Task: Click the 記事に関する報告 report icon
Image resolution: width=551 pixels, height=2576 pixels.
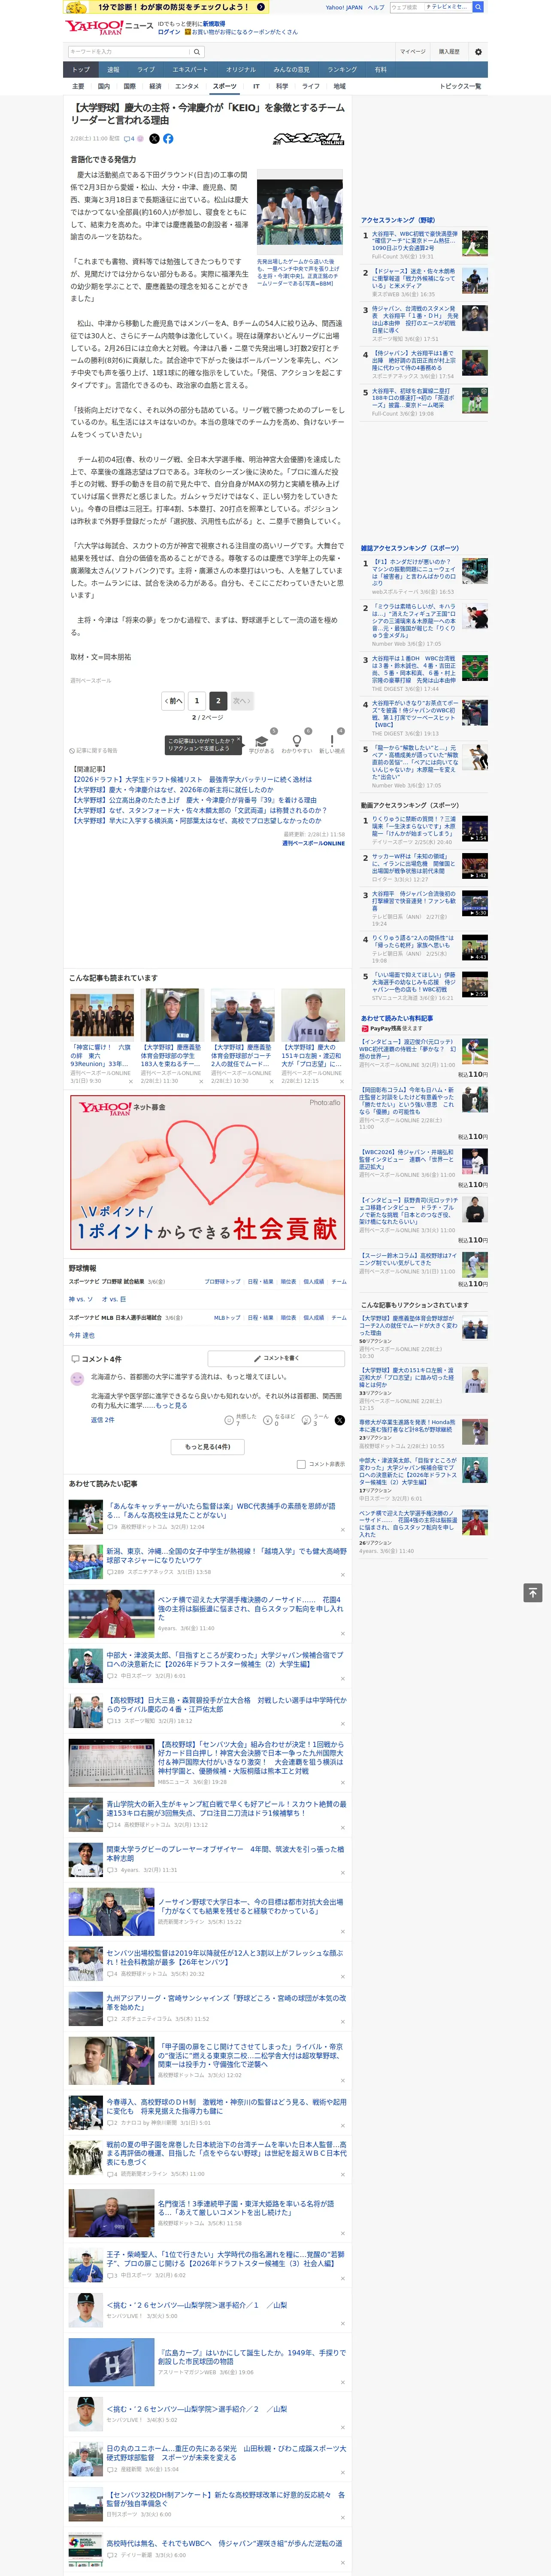Action: click(x=93, y=750)
